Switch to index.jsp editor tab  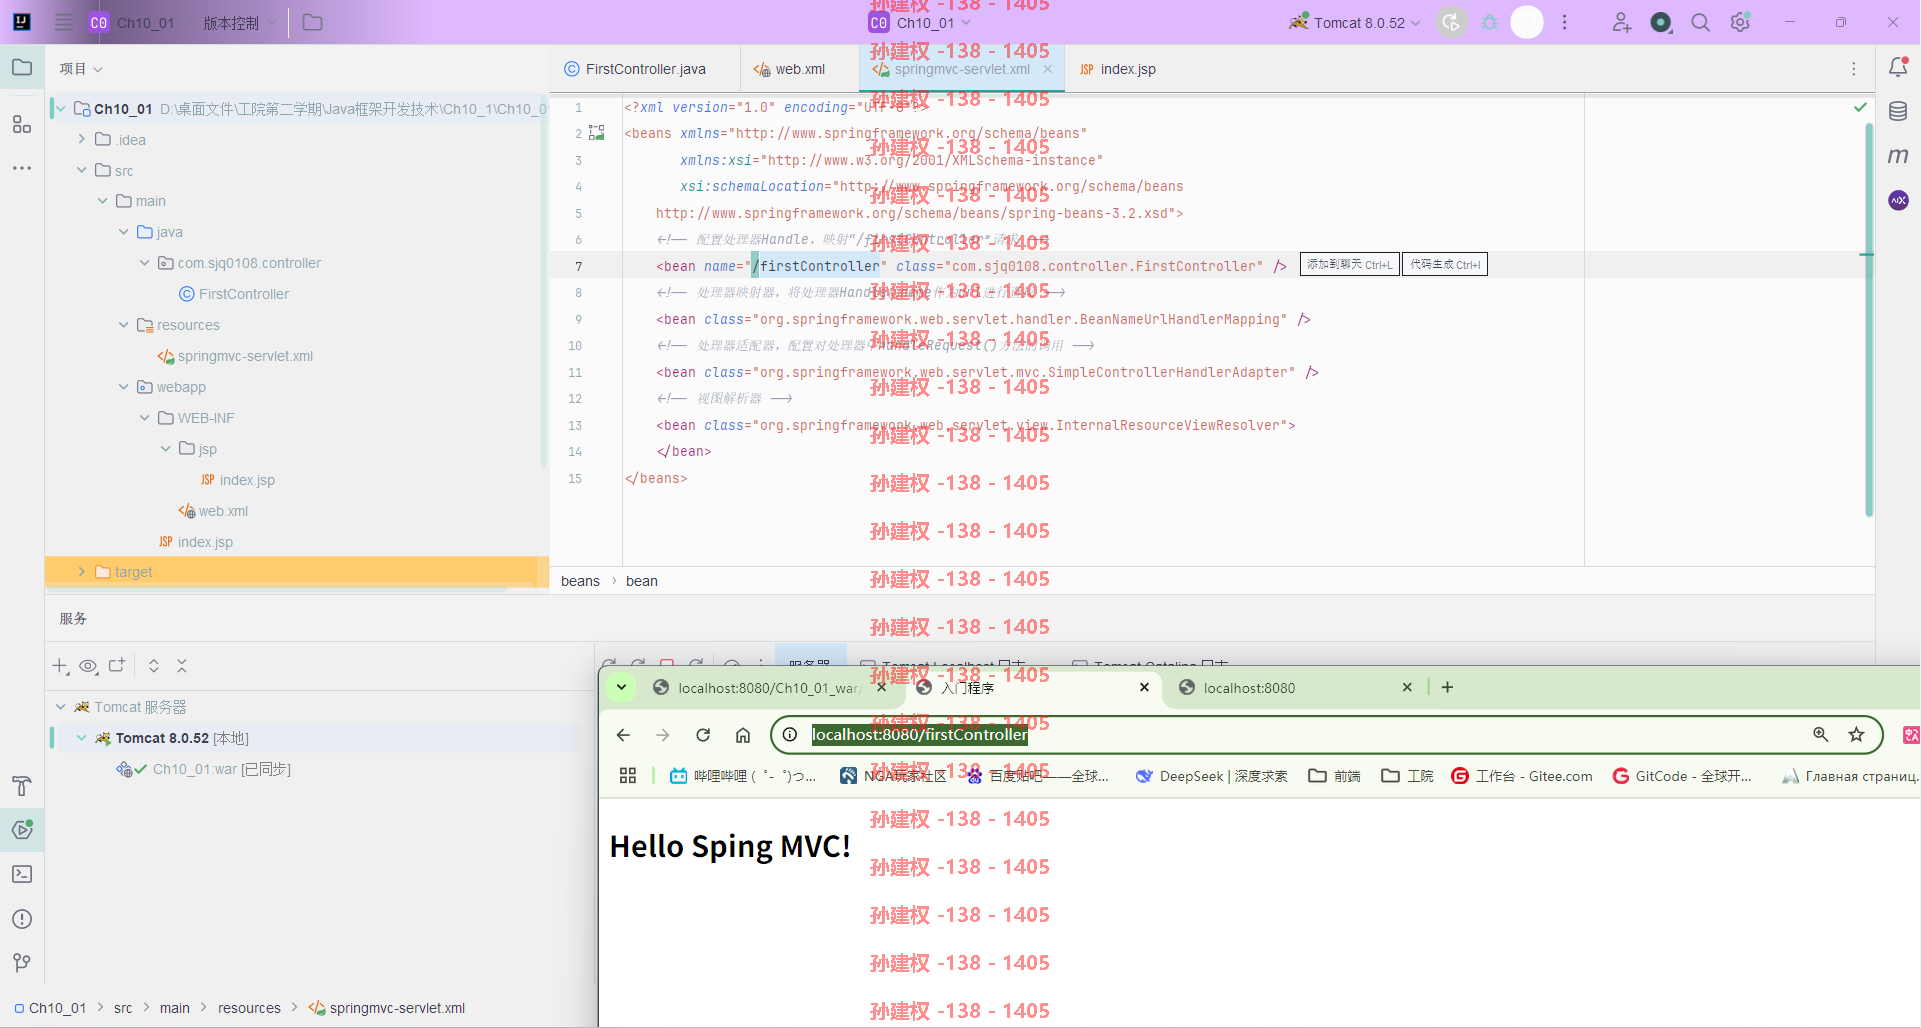1118,69
